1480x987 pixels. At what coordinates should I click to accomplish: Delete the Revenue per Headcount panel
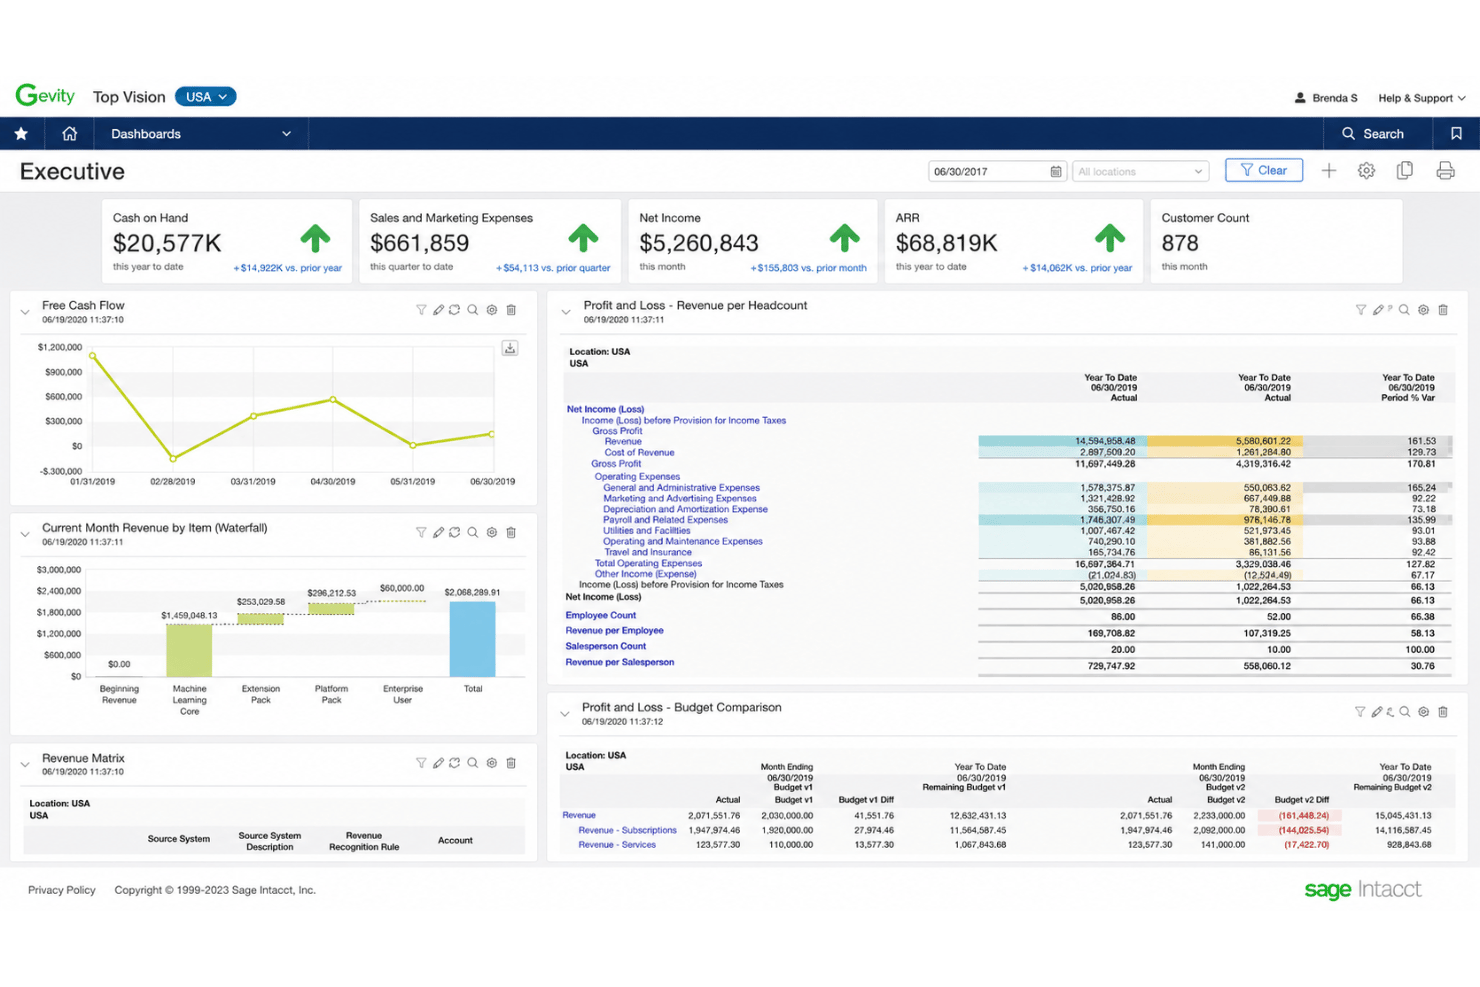tap(1443, 310)
